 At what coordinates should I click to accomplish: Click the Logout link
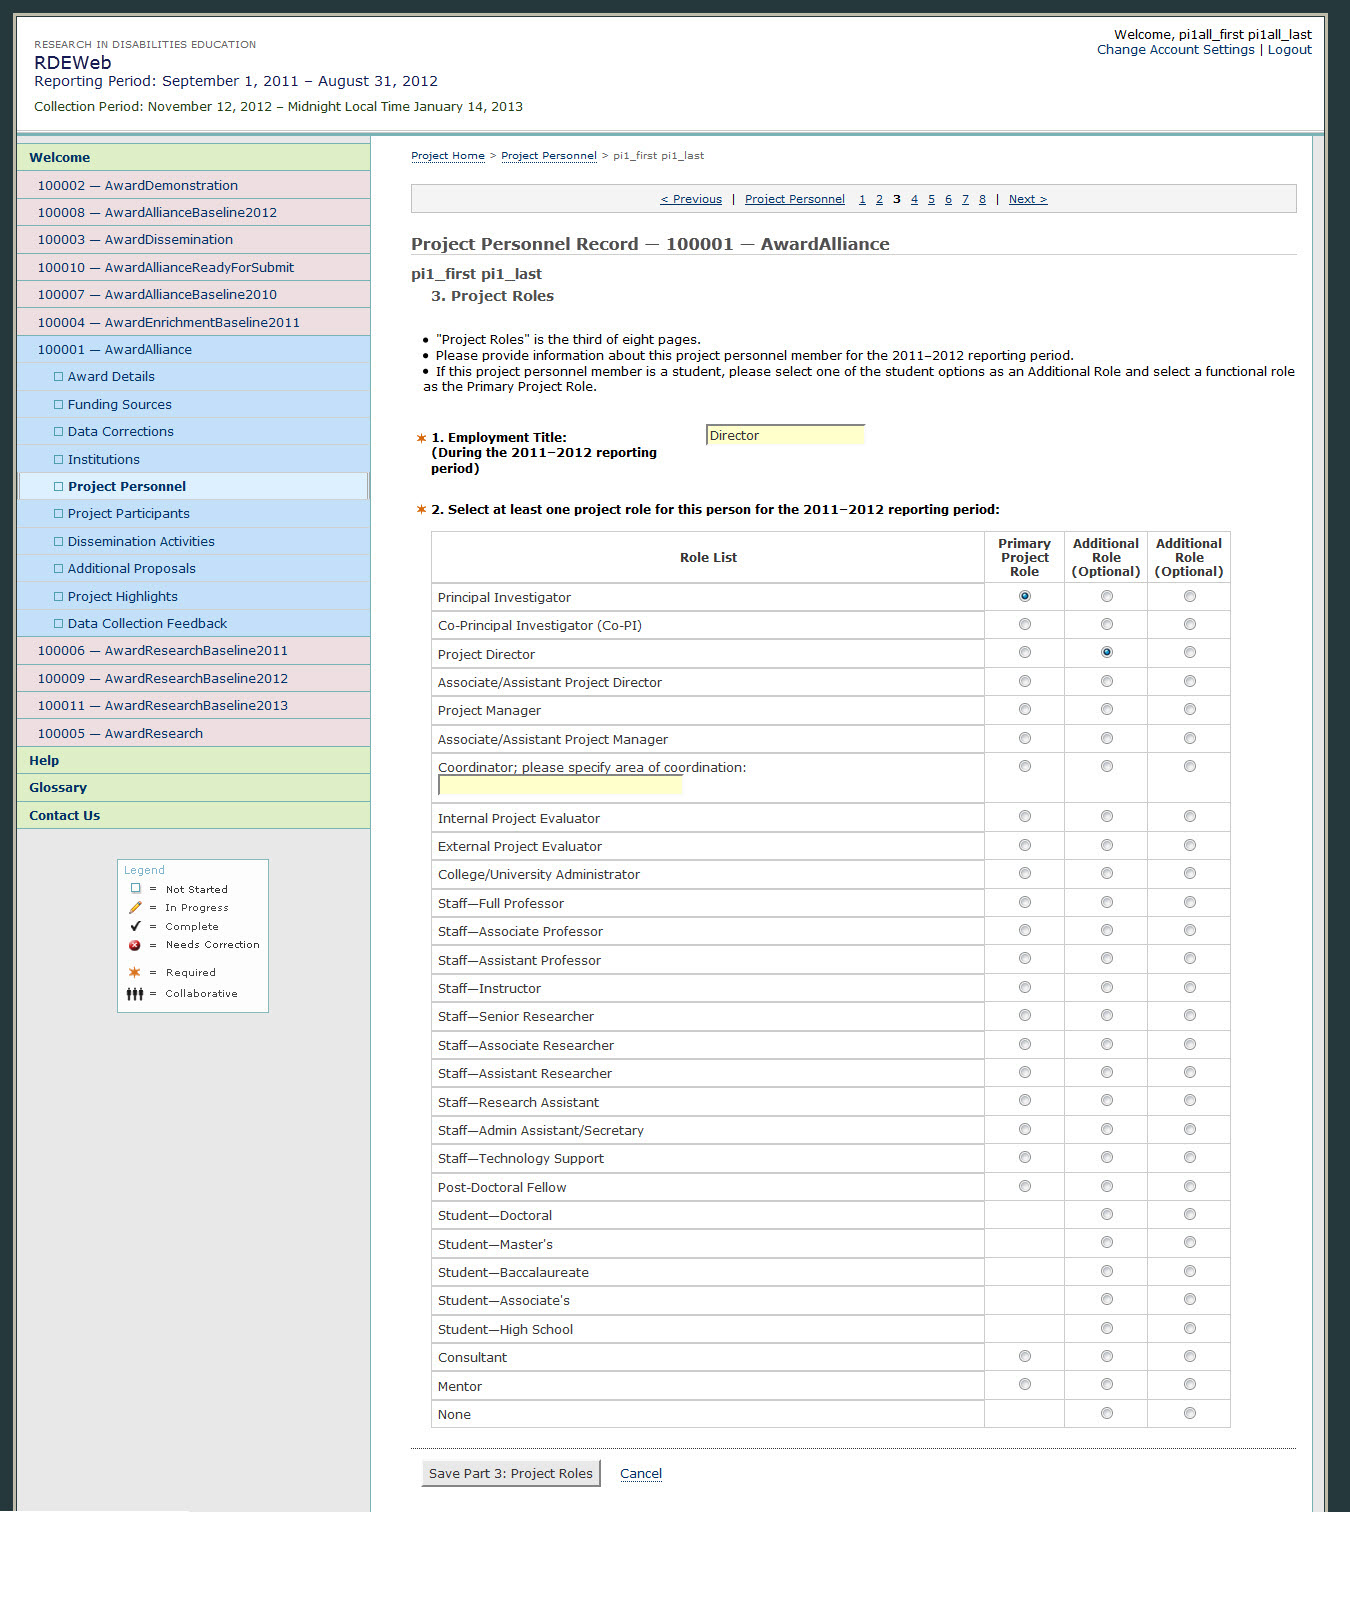(1290, 50)
